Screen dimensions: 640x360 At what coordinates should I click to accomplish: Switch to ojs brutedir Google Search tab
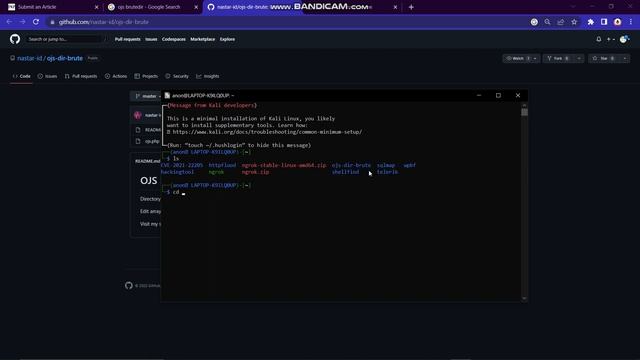pyautogui.click(x=152, y=7)
